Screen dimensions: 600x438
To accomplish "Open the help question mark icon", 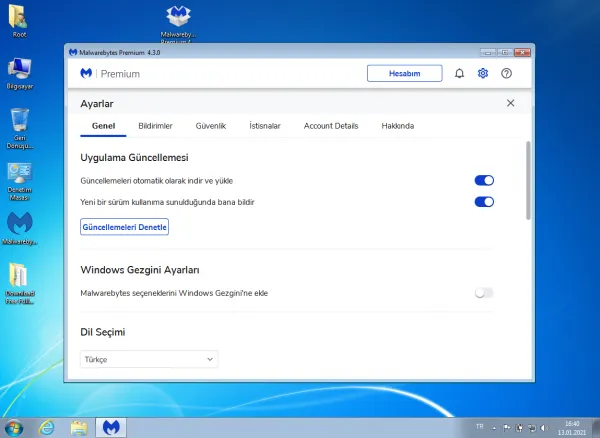I will point(506,73).
